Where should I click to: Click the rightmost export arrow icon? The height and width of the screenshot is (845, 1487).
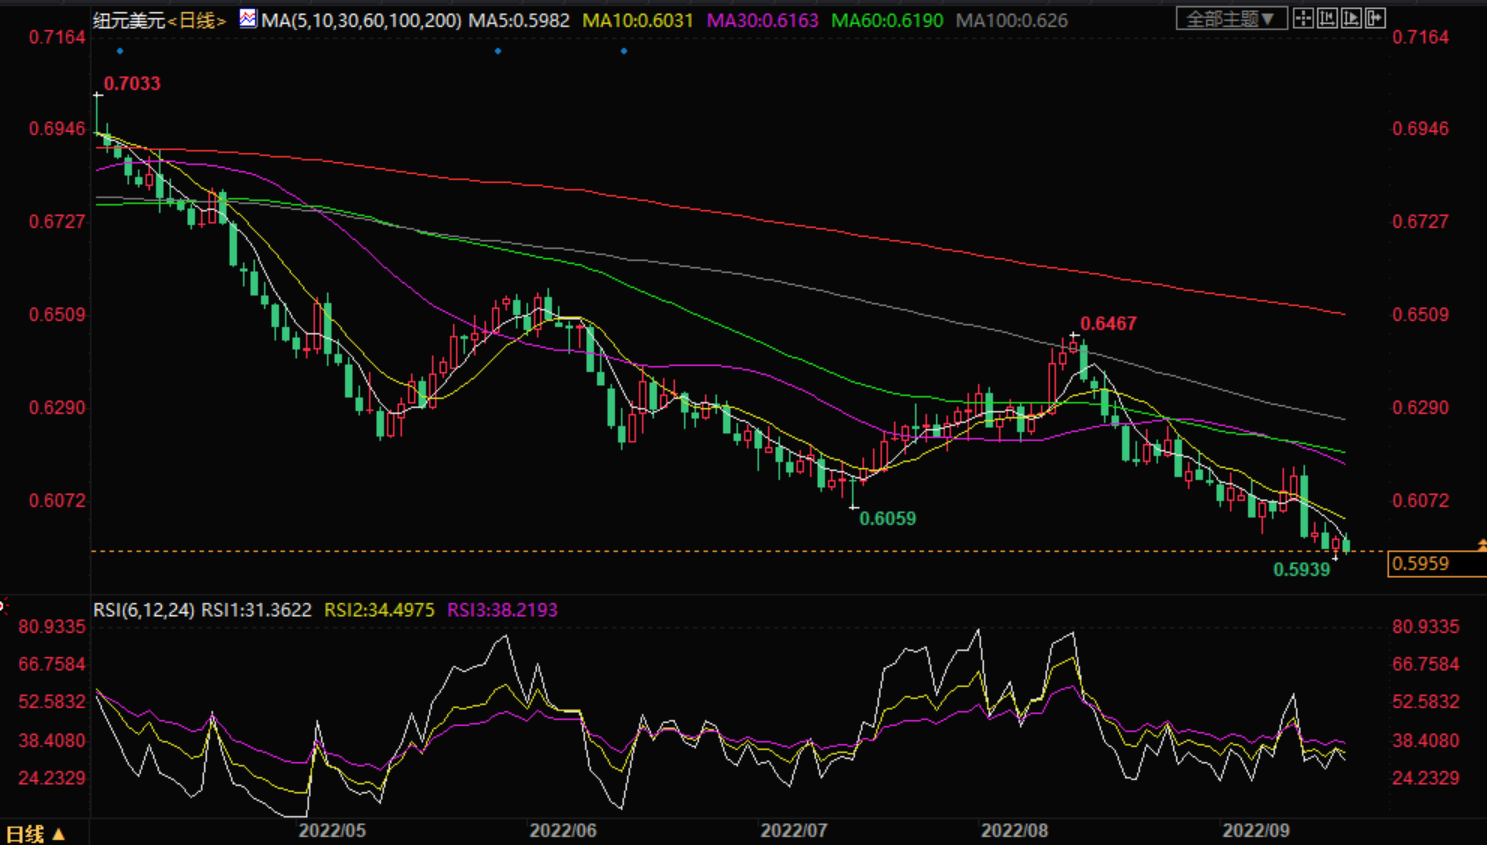(x=1376, y=18)
